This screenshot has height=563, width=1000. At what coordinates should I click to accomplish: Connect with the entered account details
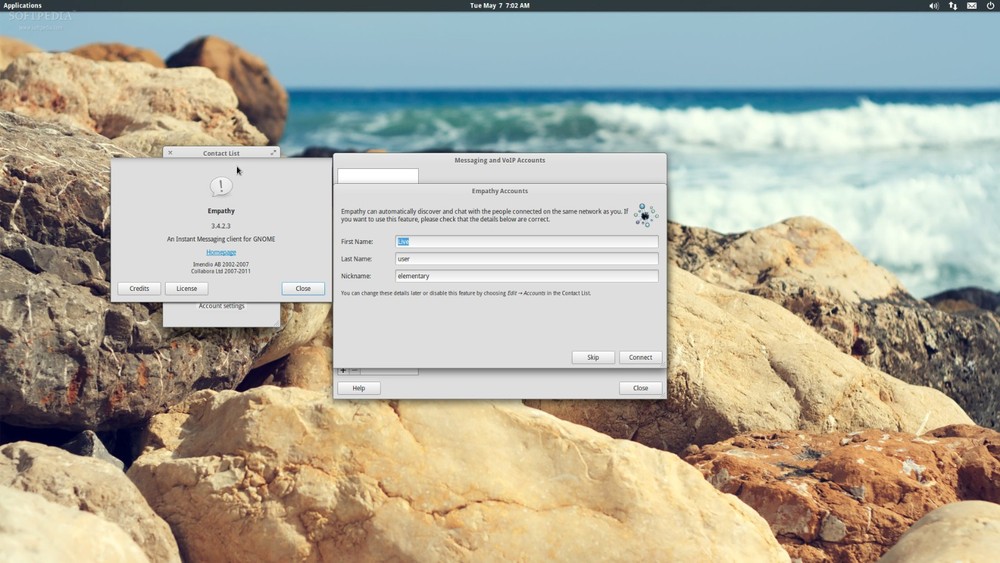coord(640,357)
